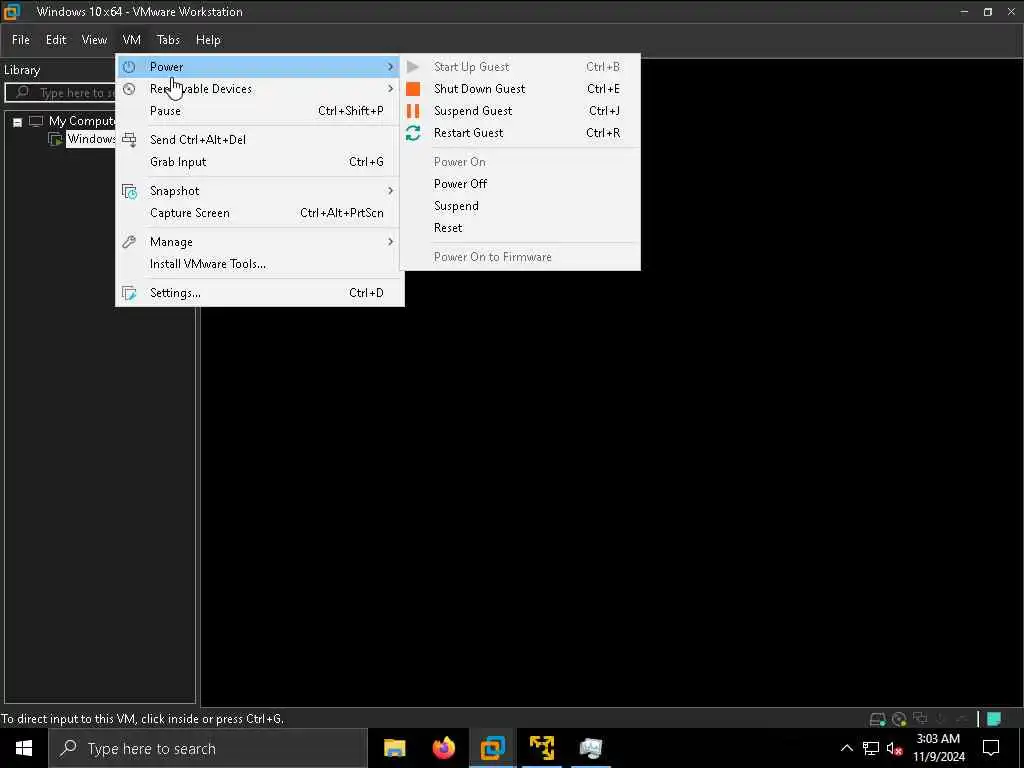Open the notification center icon
The height and width of the screenshot is (768, 1024).
[991, 748]
